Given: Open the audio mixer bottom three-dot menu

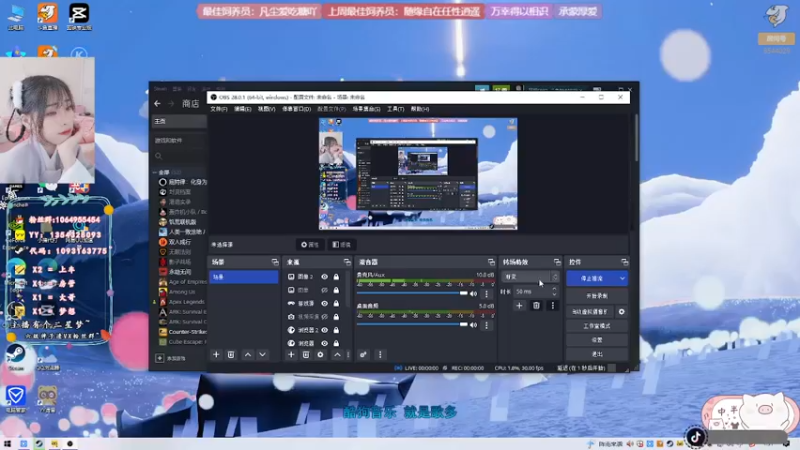Looking at the screenshot, I should pos(380,355).
